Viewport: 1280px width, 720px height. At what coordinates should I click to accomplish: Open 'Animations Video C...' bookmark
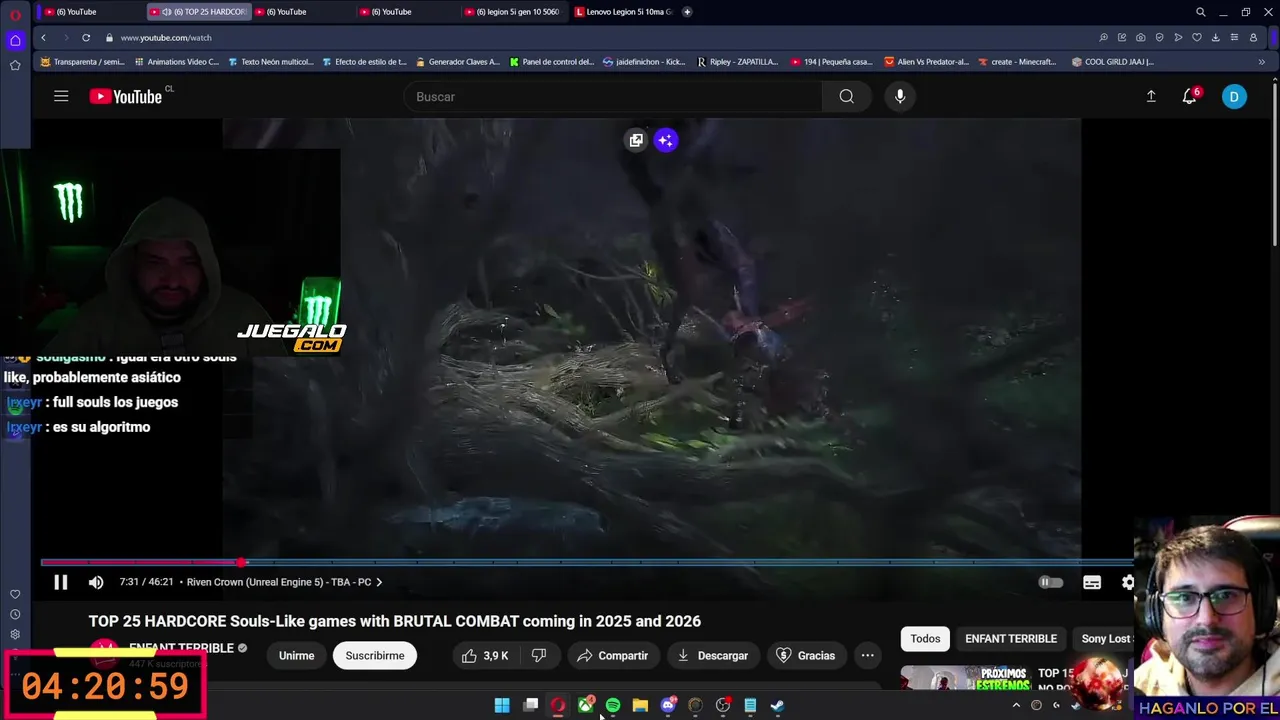click(x=176, y=61)
